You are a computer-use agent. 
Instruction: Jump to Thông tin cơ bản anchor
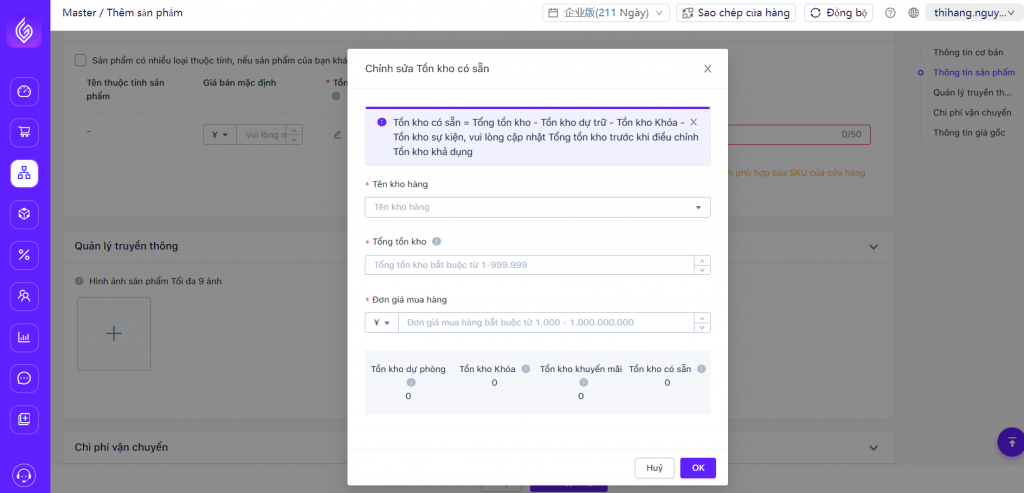click(968, 52)
